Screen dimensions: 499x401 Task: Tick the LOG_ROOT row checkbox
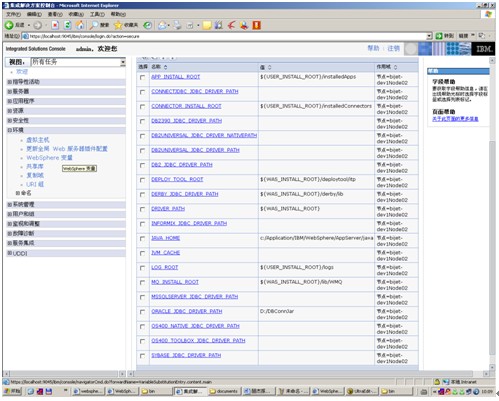point(143,268)
